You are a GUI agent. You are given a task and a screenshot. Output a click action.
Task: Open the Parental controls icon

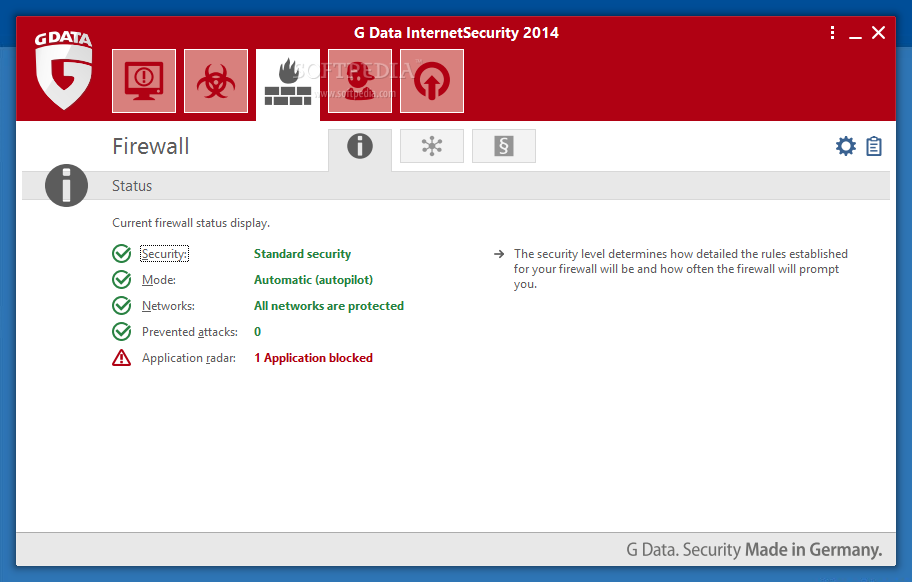coord(360,81)
